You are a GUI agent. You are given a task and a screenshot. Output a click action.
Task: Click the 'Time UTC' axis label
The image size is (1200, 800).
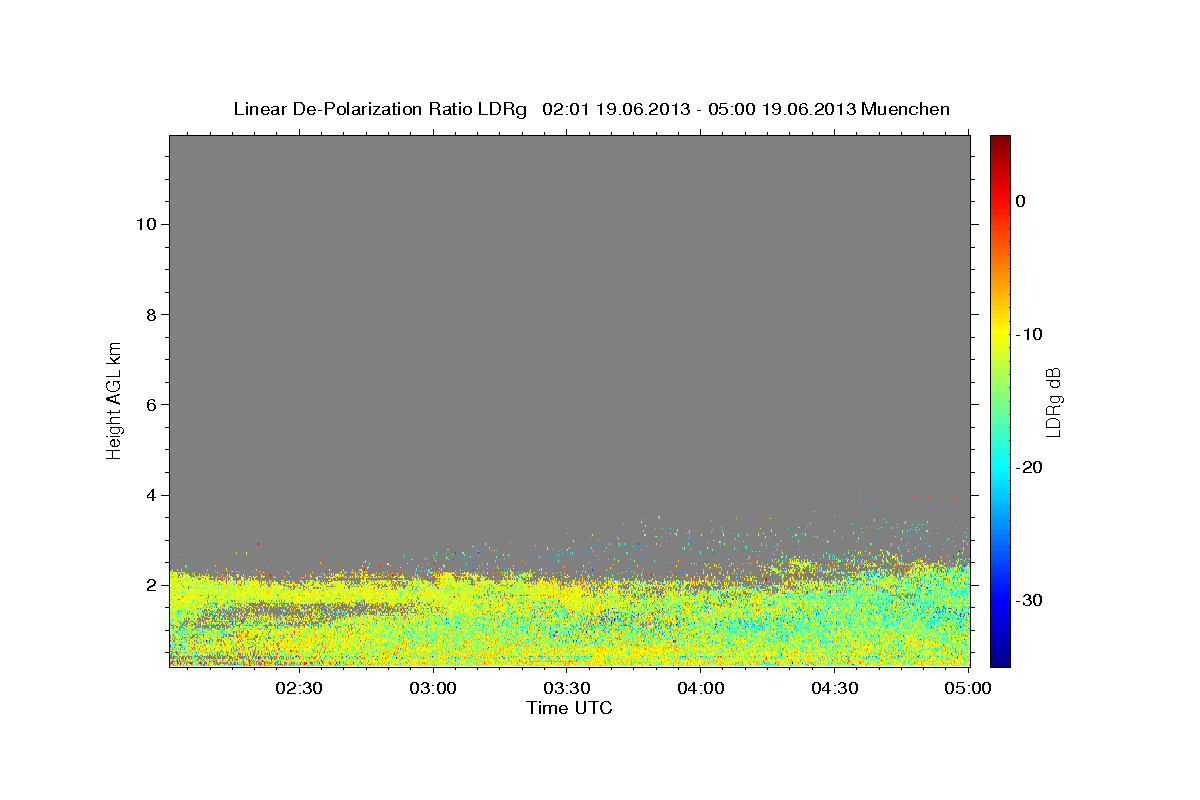(x=569, y=708)
